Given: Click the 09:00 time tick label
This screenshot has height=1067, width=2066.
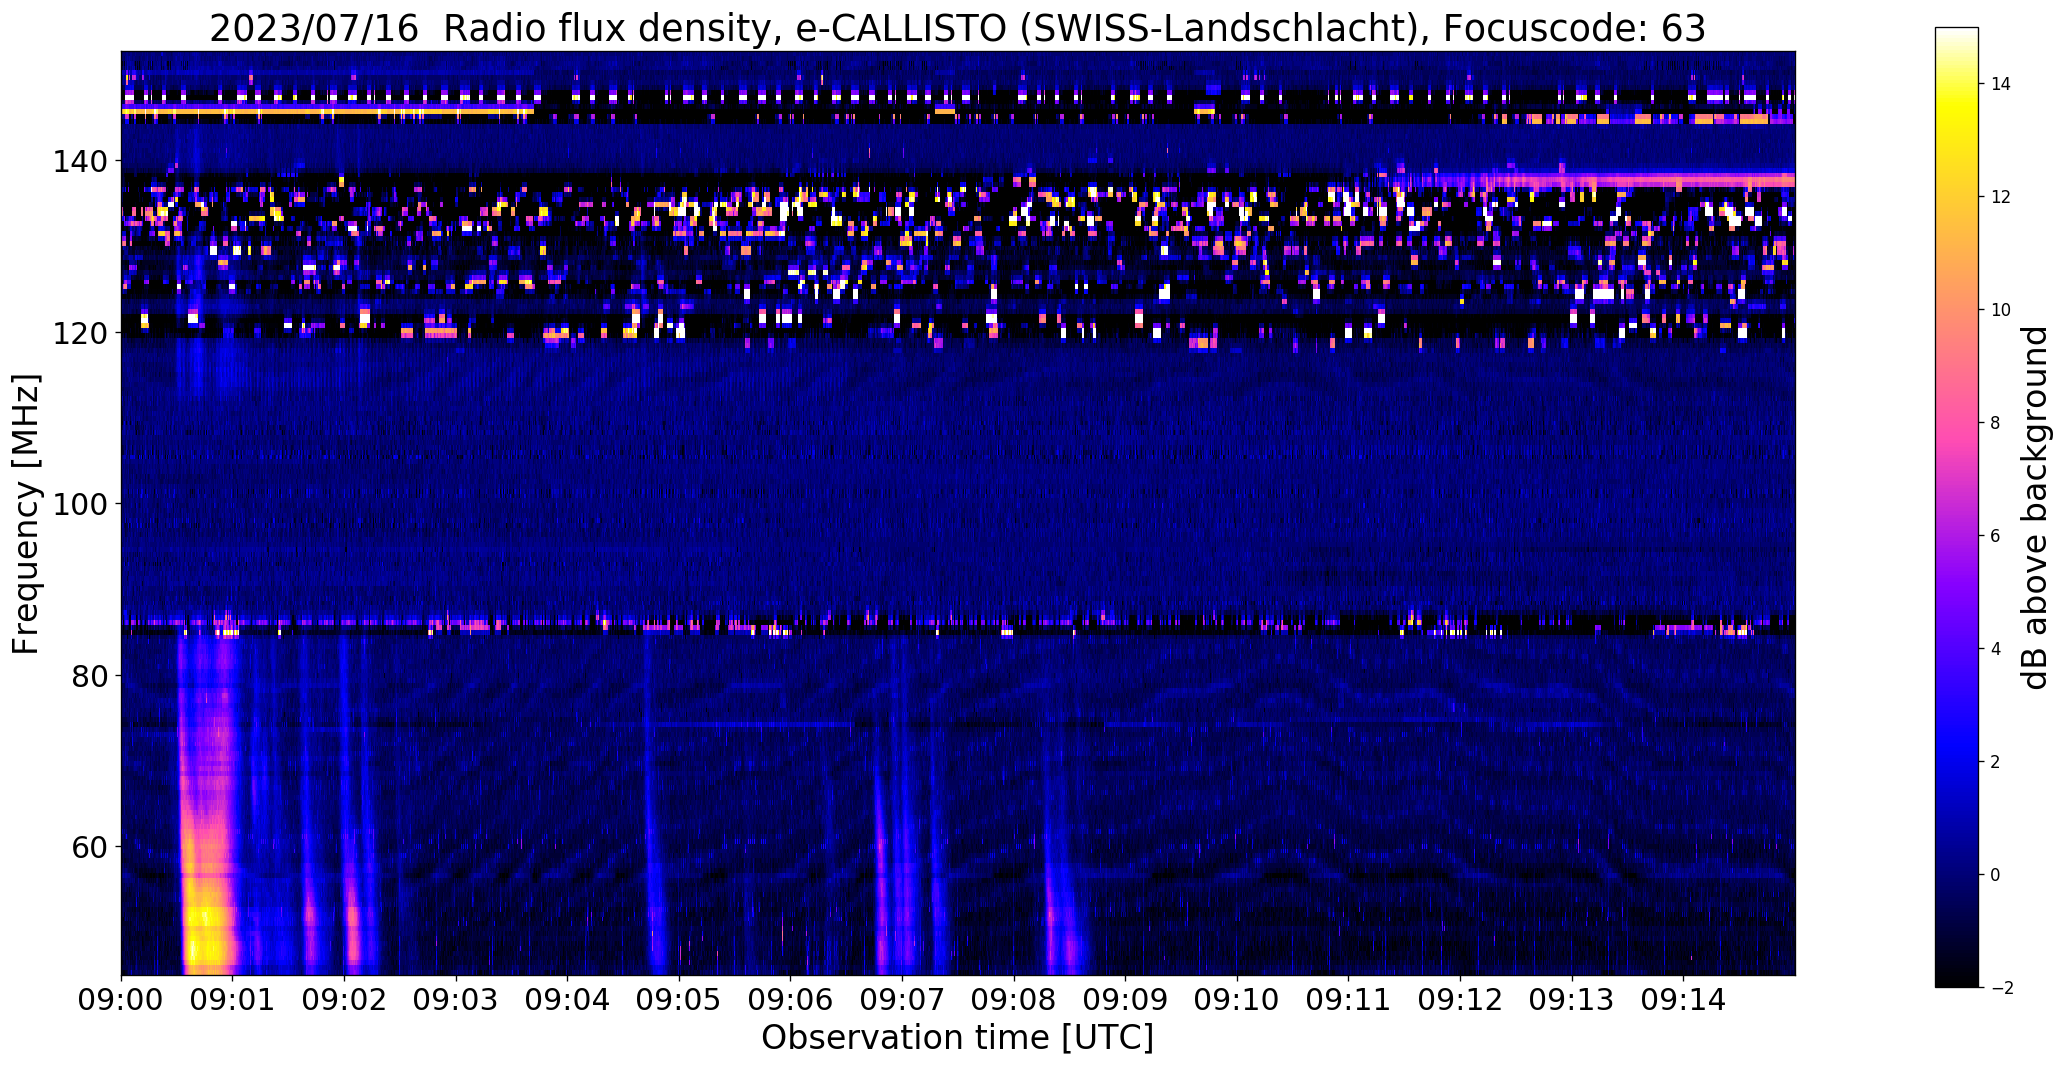Looking at the screenshot, I should pyautogui.click(x=121, y=1001).
